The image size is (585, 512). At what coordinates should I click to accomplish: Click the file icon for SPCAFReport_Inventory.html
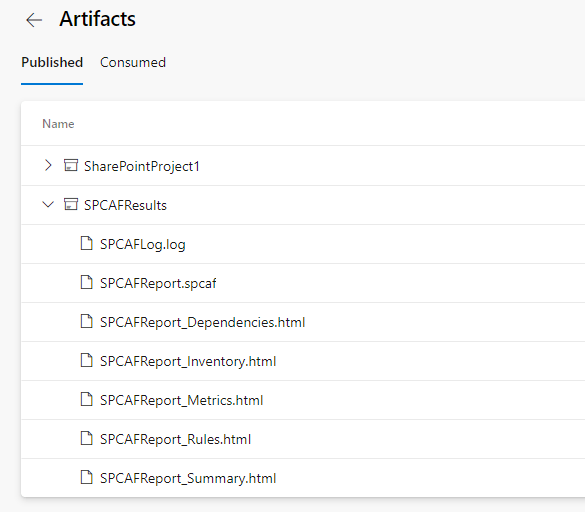pos(87,360)
